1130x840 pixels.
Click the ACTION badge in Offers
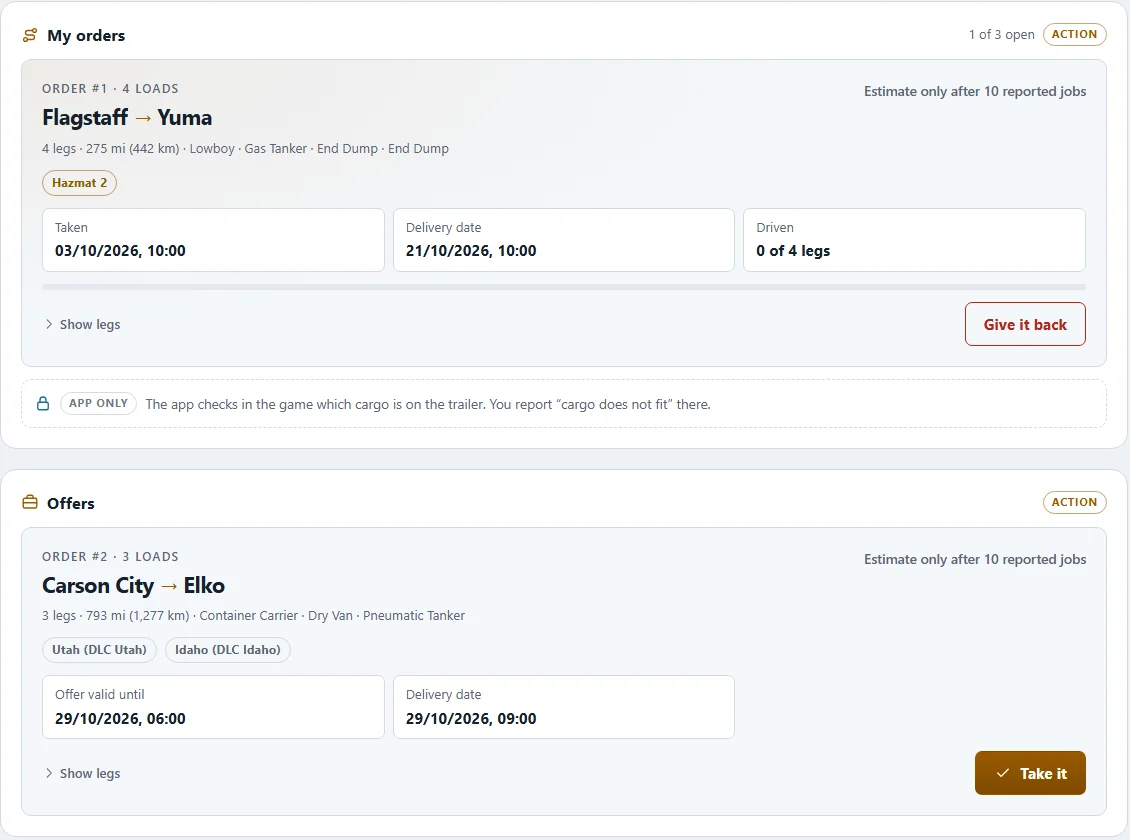1074,502
